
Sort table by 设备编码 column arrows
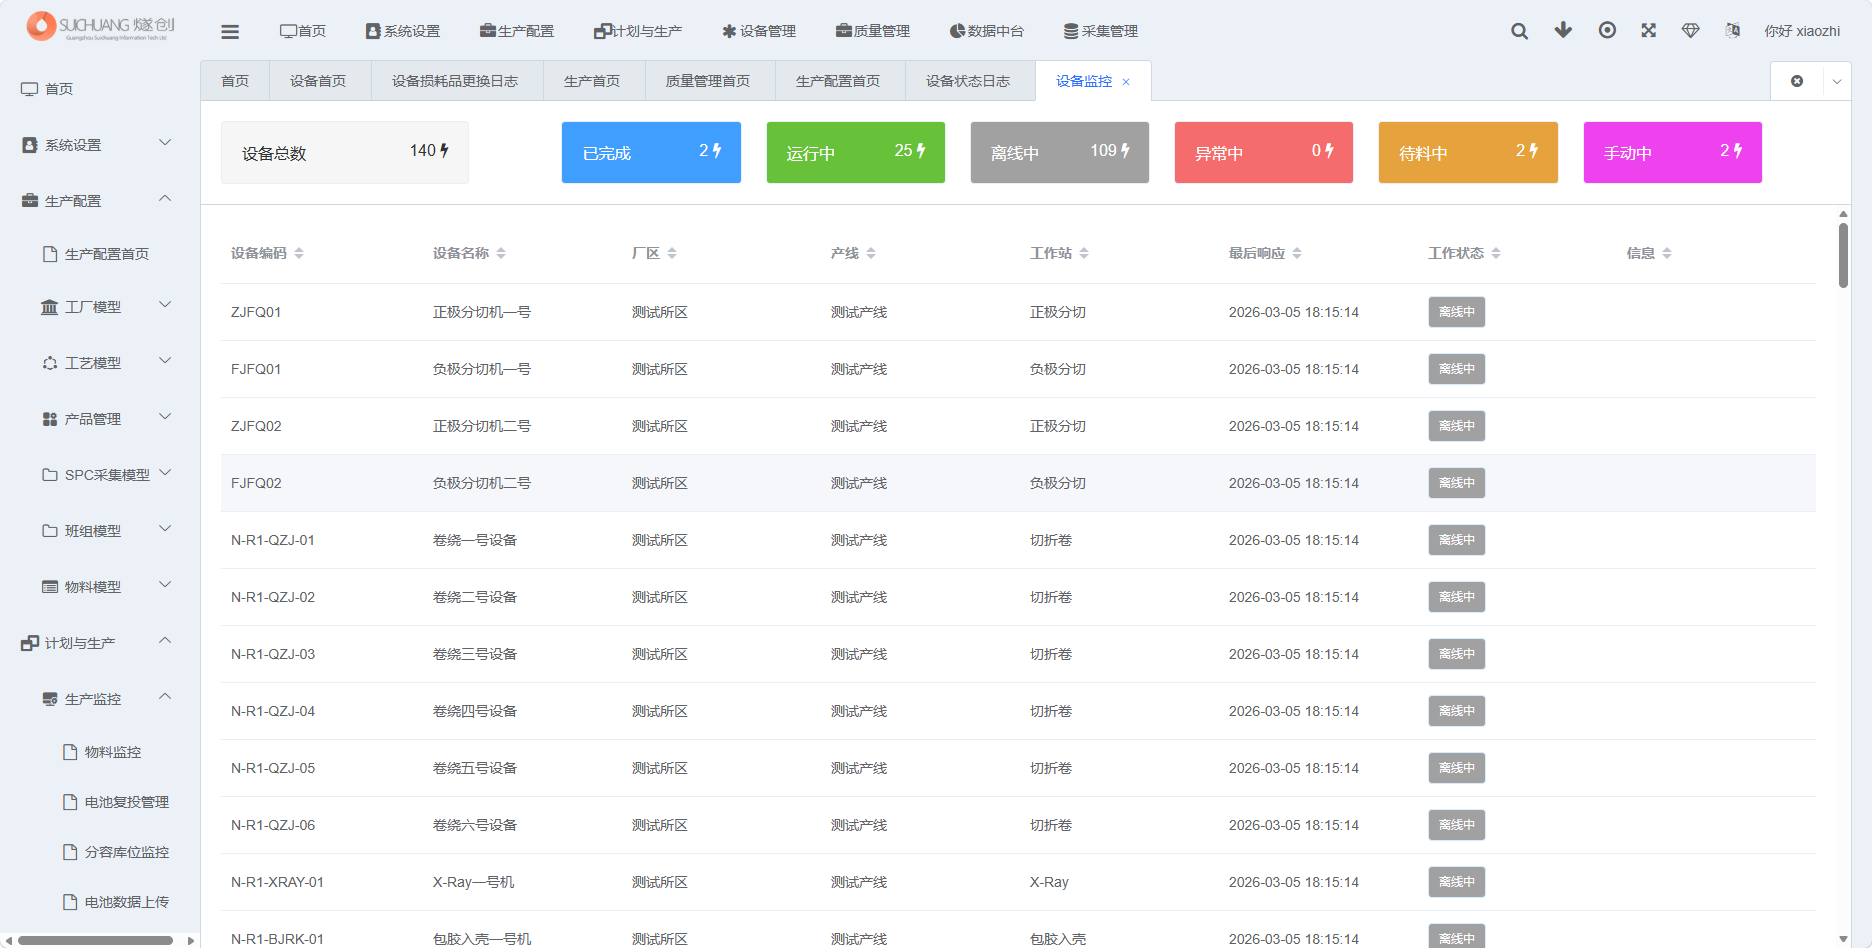tap(299, 253)
